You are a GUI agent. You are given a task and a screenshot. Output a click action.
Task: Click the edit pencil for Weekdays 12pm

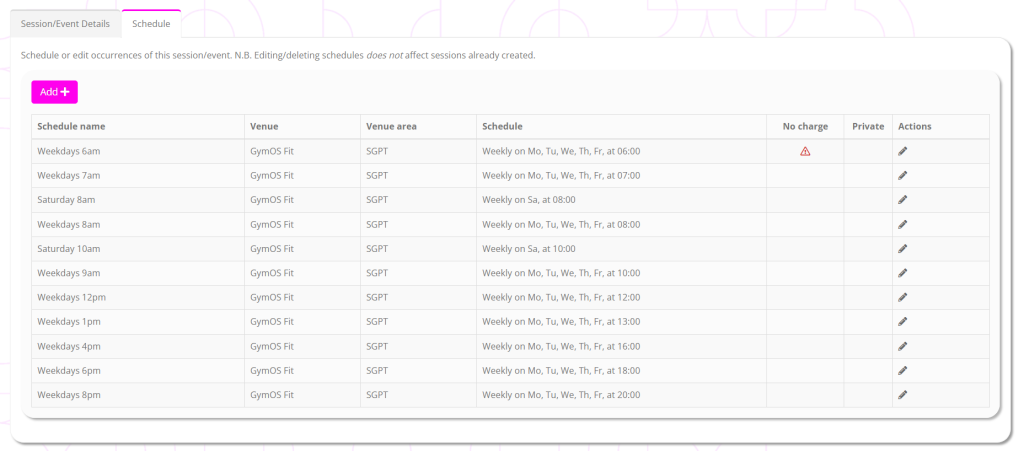pos(902,297)
